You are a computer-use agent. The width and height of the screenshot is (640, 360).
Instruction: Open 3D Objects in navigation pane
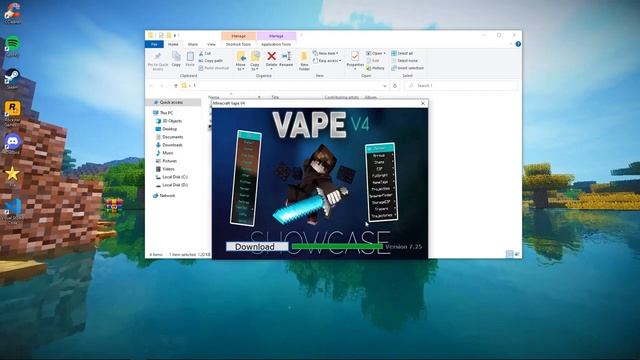tap(172, 121)
